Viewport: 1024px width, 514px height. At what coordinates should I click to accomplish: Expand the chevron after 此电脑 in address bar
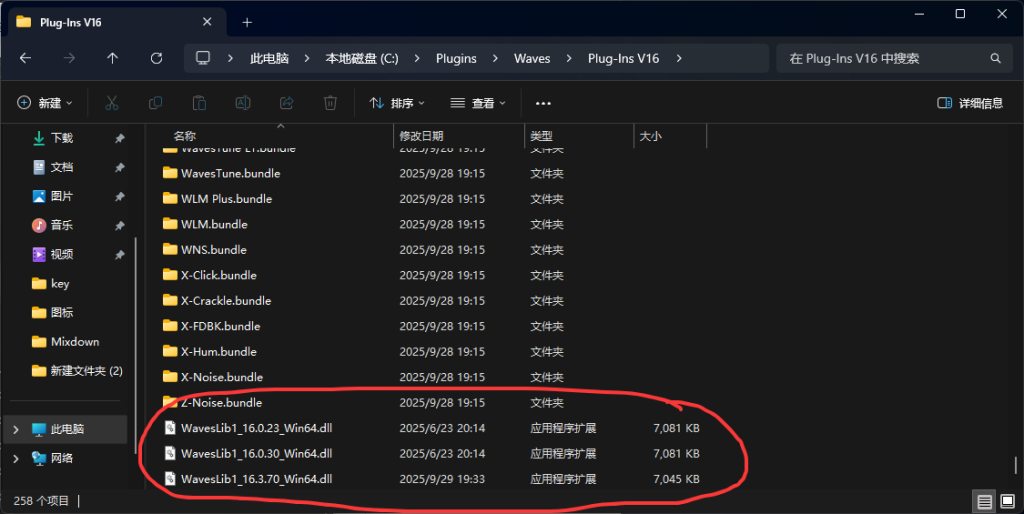coord(307,58)
